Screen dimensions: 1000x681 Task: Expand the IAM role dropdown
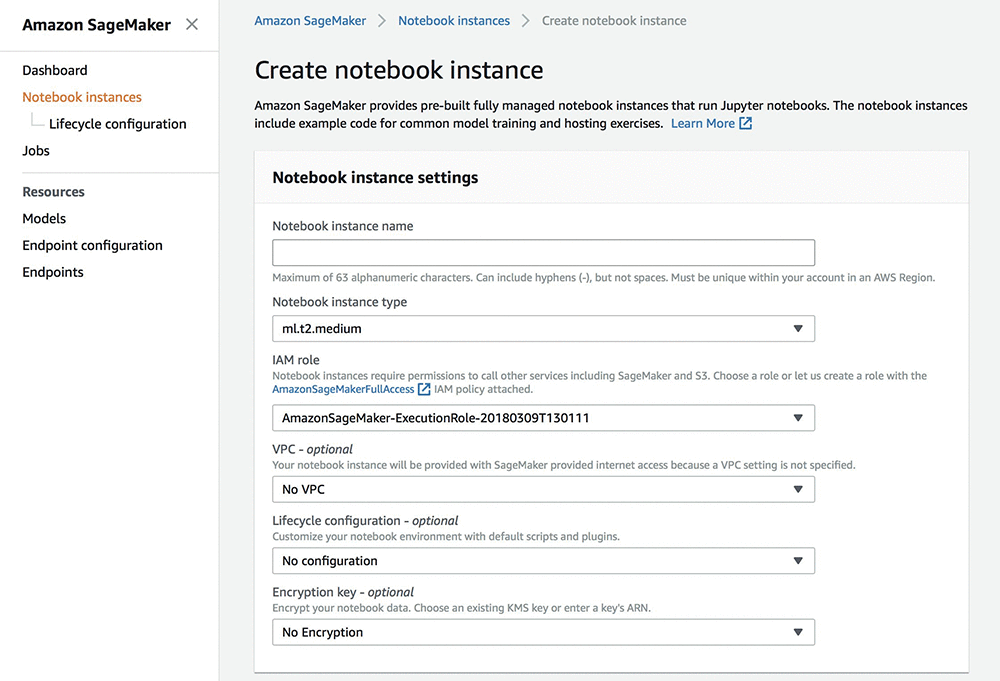[543, 418]
